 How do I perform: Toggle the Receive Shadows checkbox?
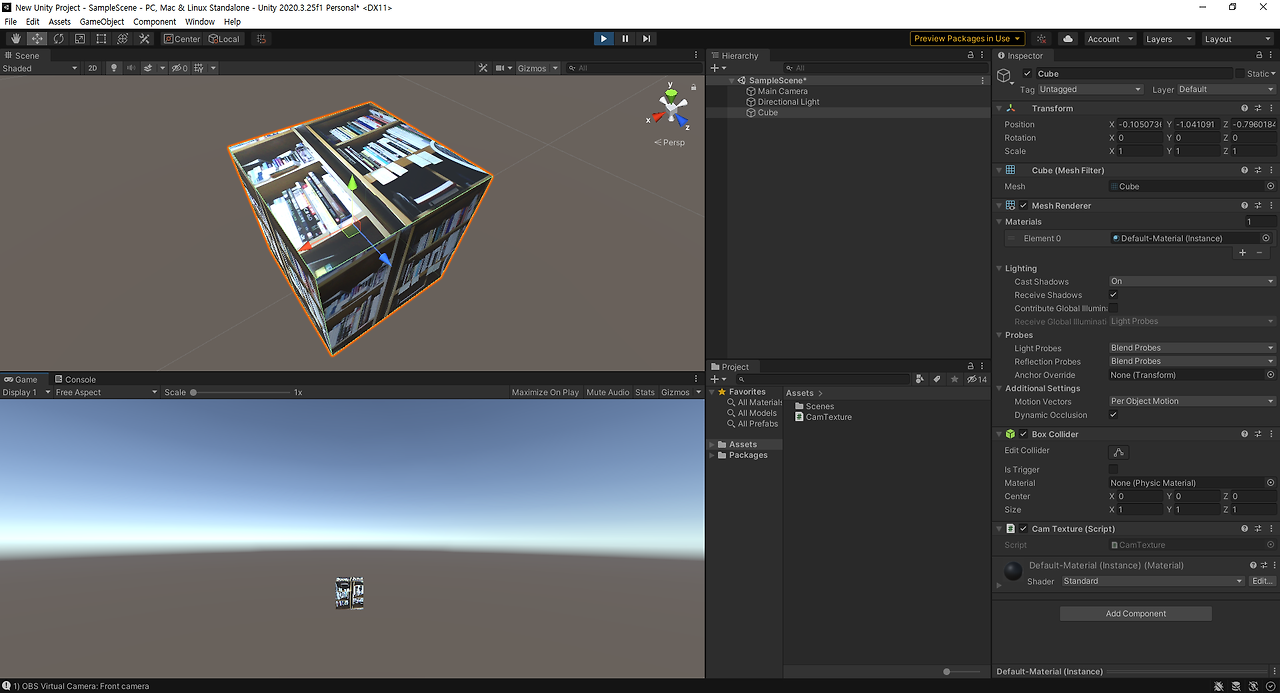tap(1112, 294)
